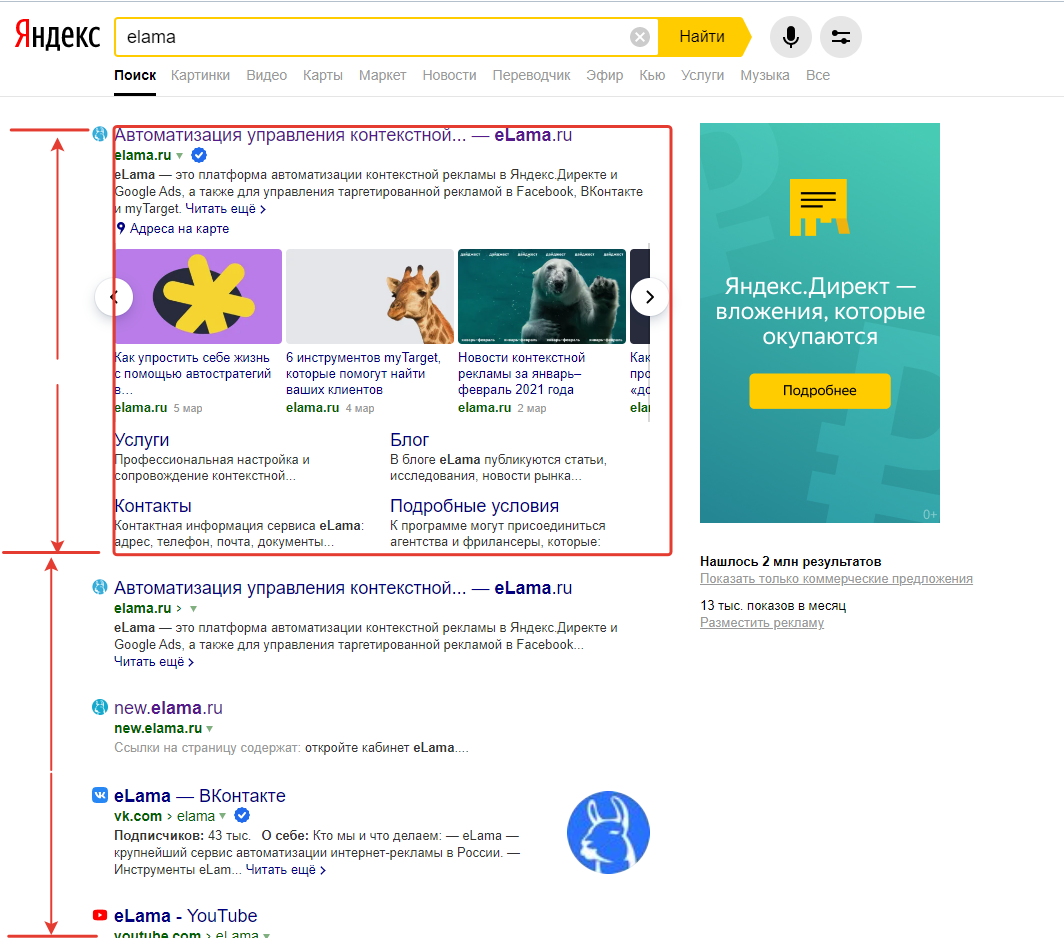
Task: Clear the search field with the X icon
Action: coord(639,37)
